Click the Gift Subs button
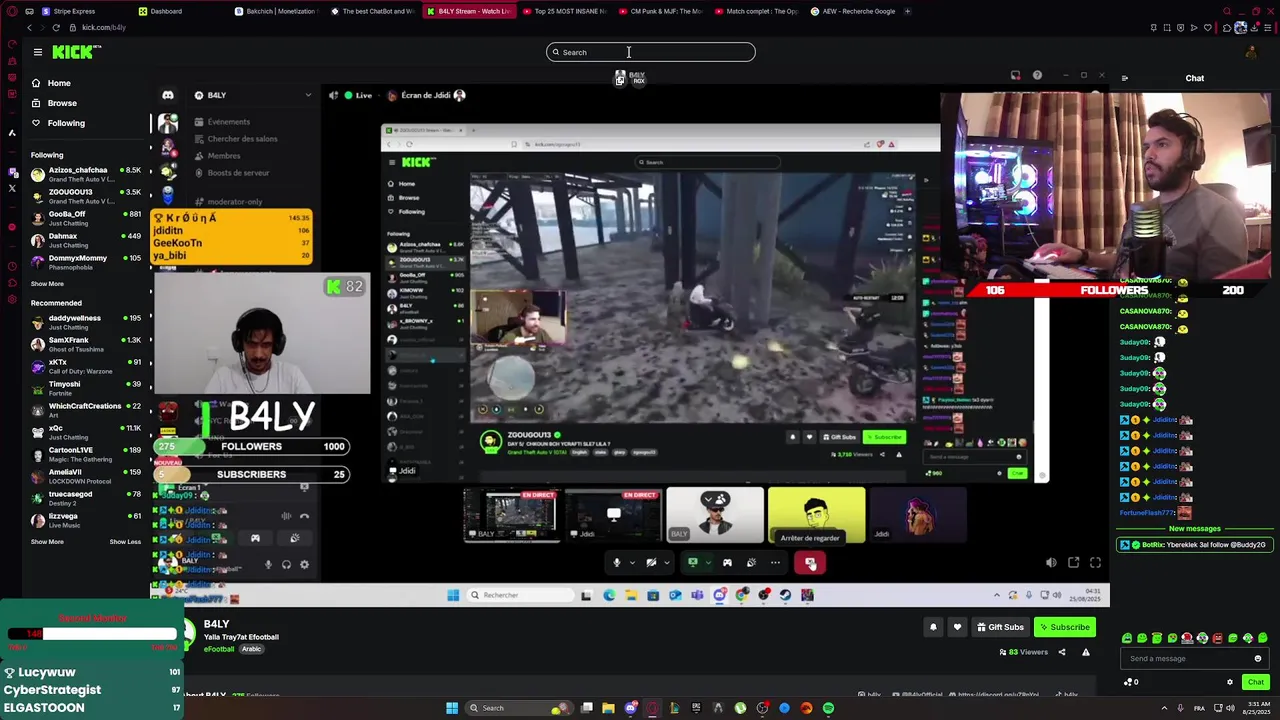 point(1000,627)
